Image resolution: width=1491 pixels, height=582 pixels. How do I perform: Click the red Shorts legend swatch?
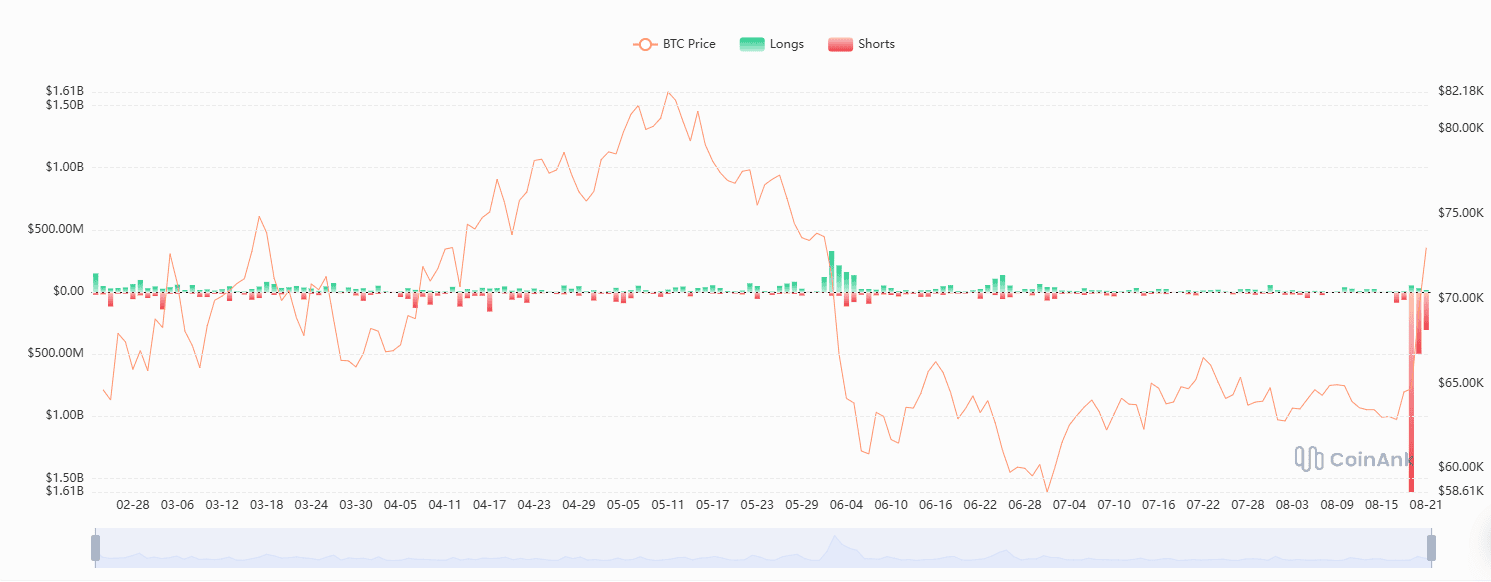841,44
